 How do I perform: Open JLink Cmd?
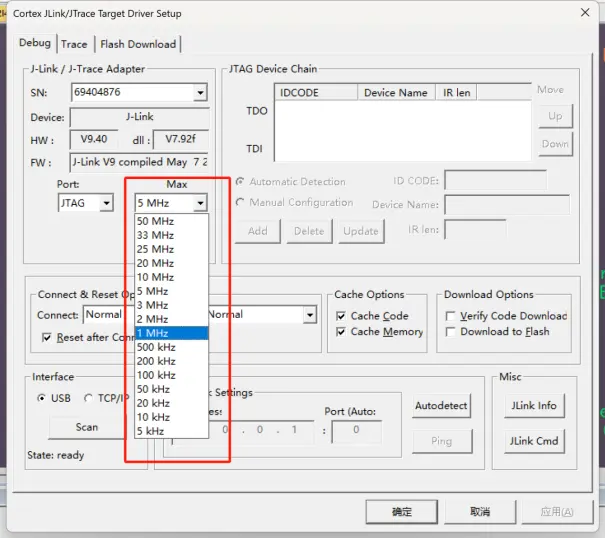pos(534,441)
